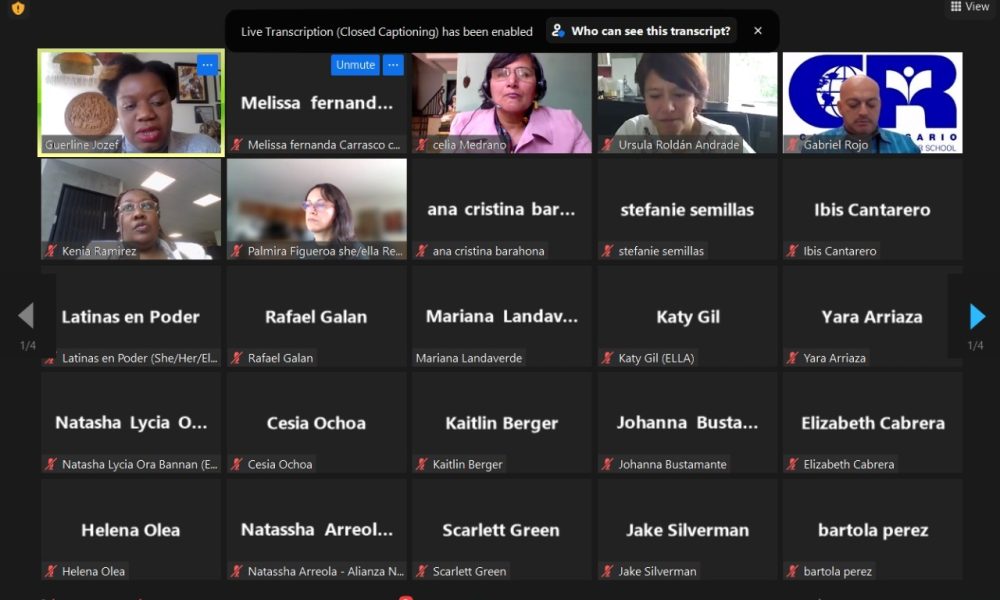Click "Who can see this transcript?" button
1000x600 pixels.
(x=641, y=31)
